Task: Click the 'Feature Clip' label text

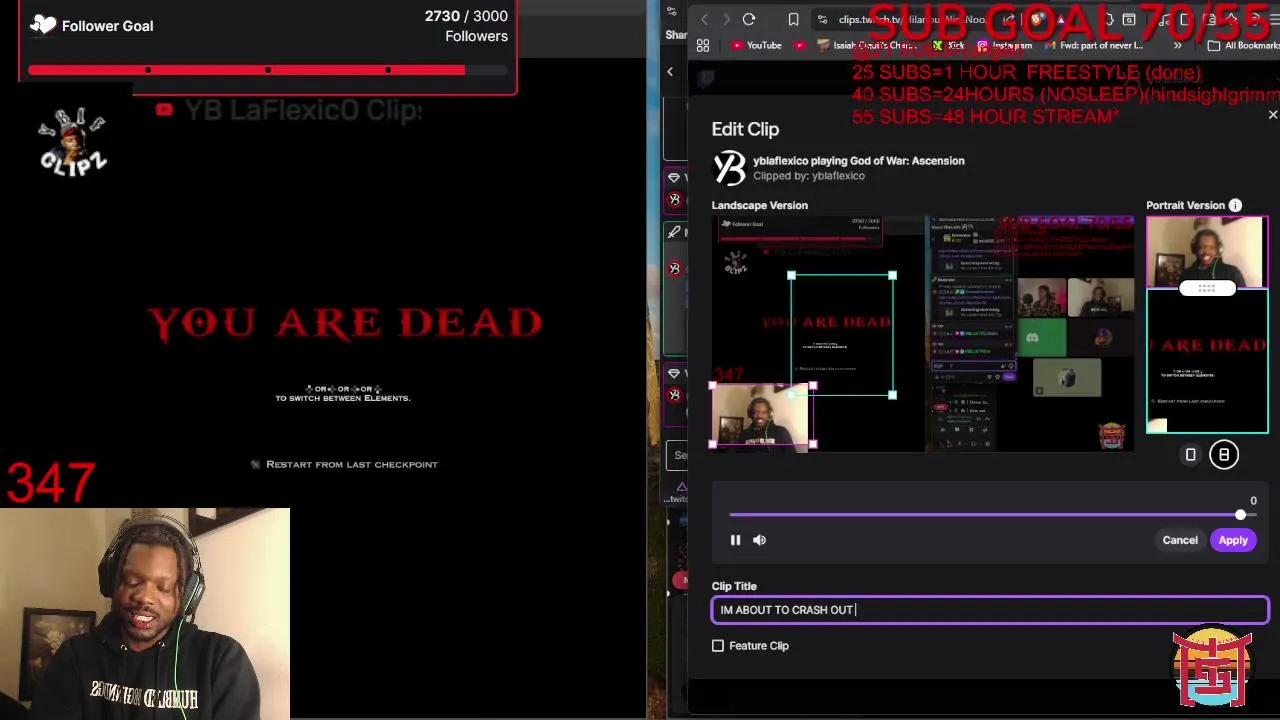Action: 759,646
